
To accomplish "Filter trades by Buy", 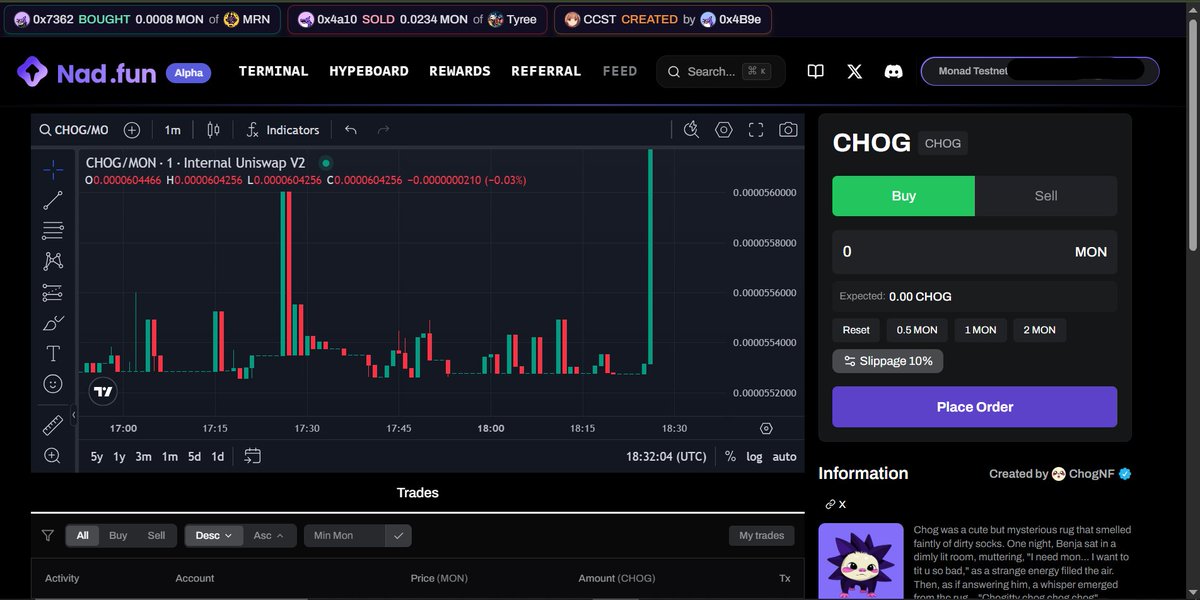I will click(118, 536).
